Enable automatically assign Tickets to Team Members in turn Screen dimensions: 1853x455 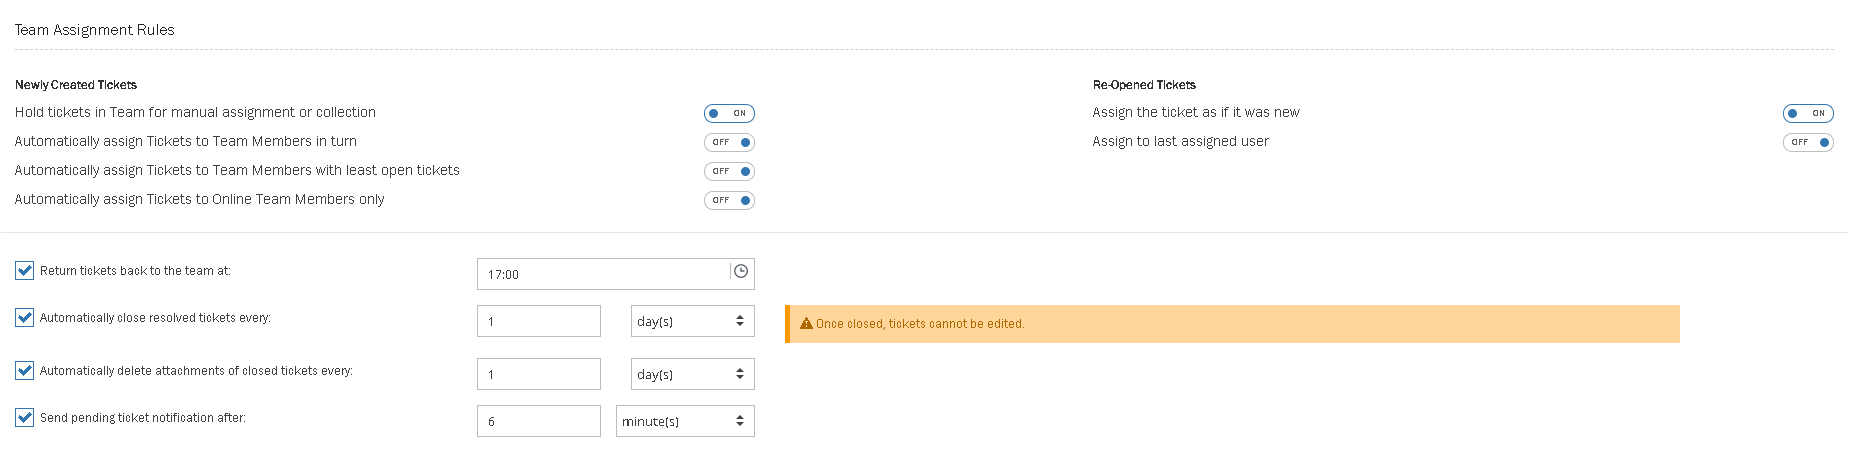click(x=729, y=142)
